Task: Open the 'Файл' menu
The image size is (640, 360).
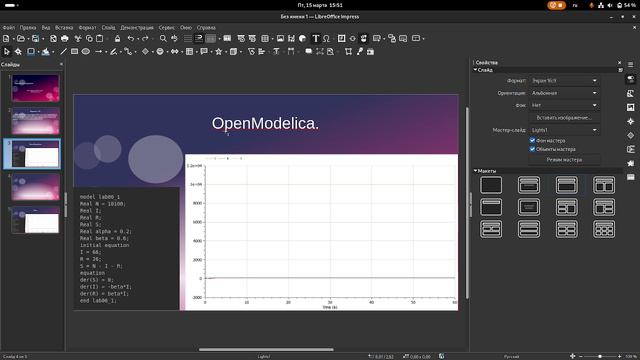Action: 8,27
